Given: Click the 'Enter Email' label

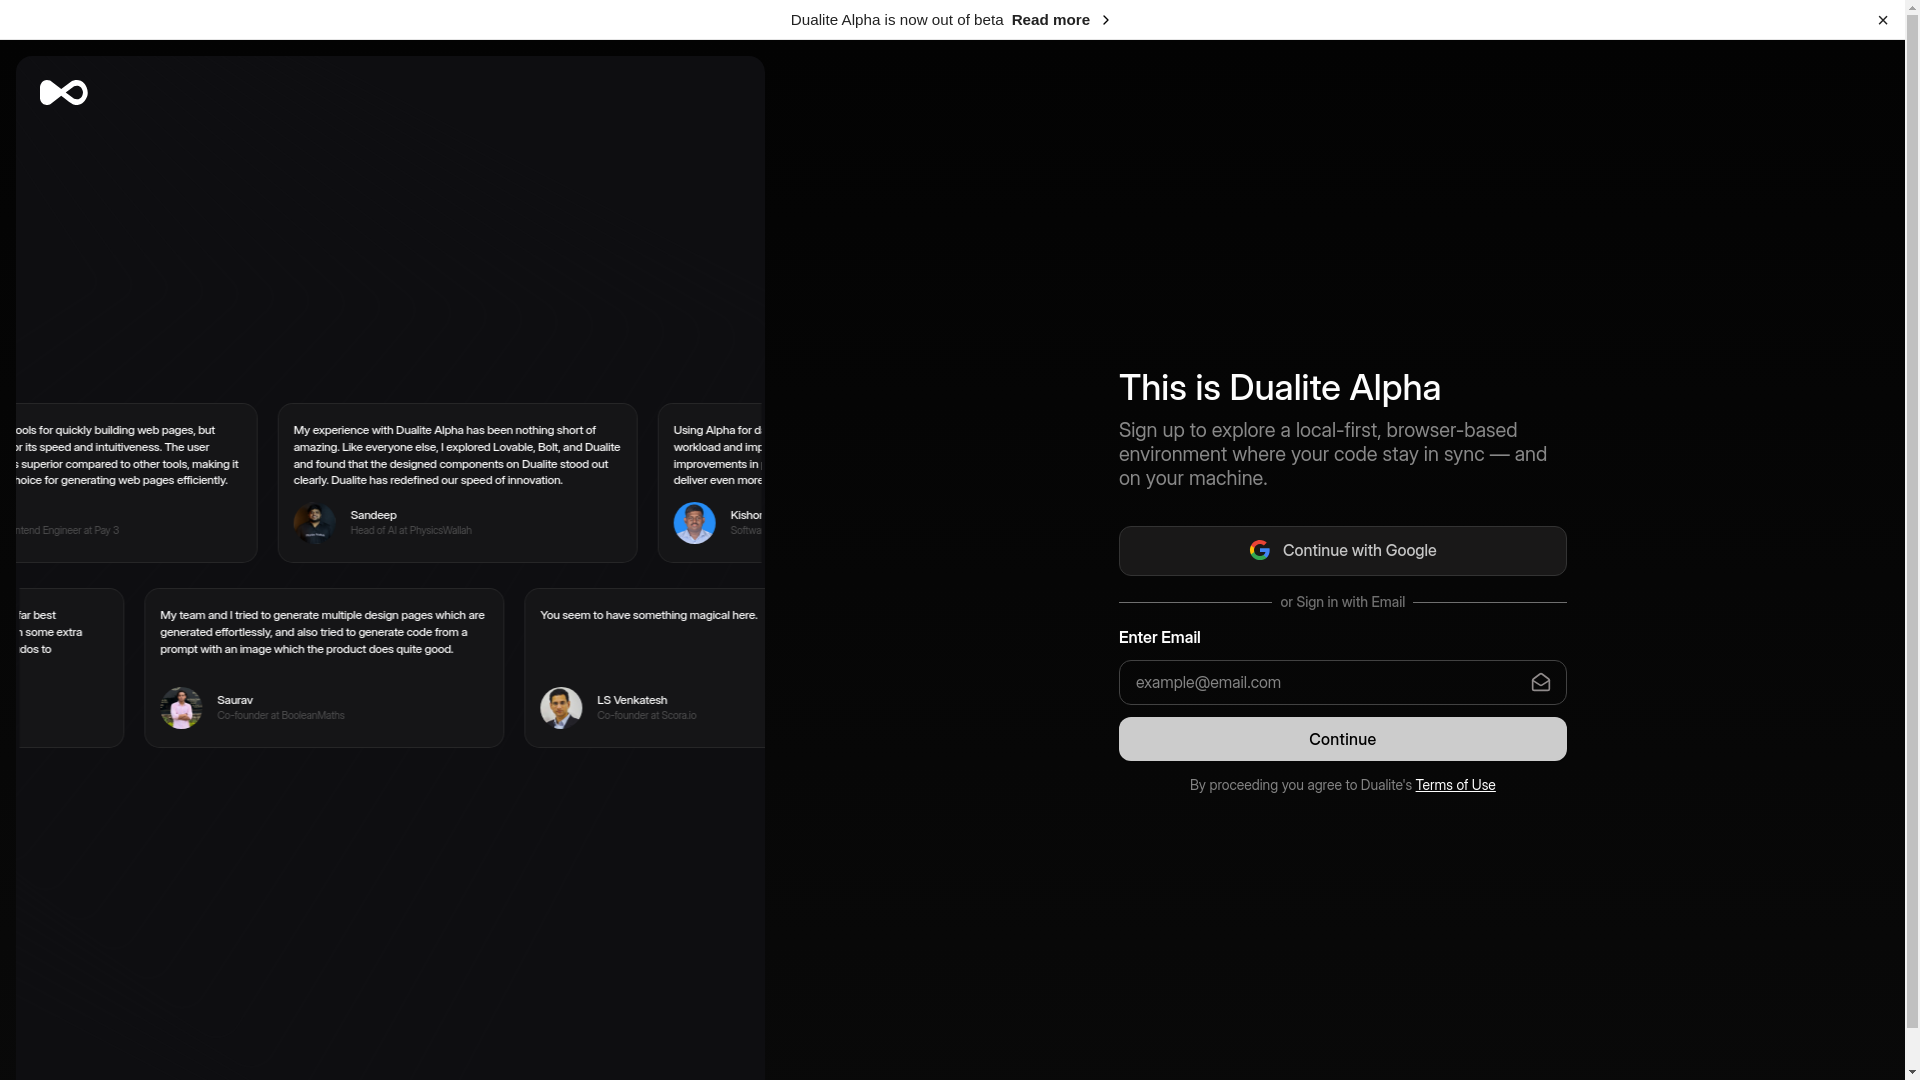Looking at the screenshot, I should [x=1159, y=638].
